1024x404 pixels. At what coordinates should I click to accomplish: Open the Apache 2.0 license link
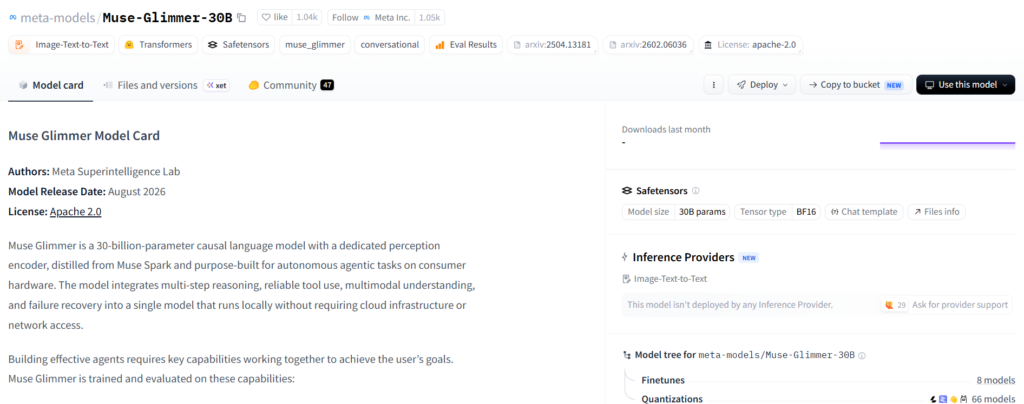[x=75, y=211]
